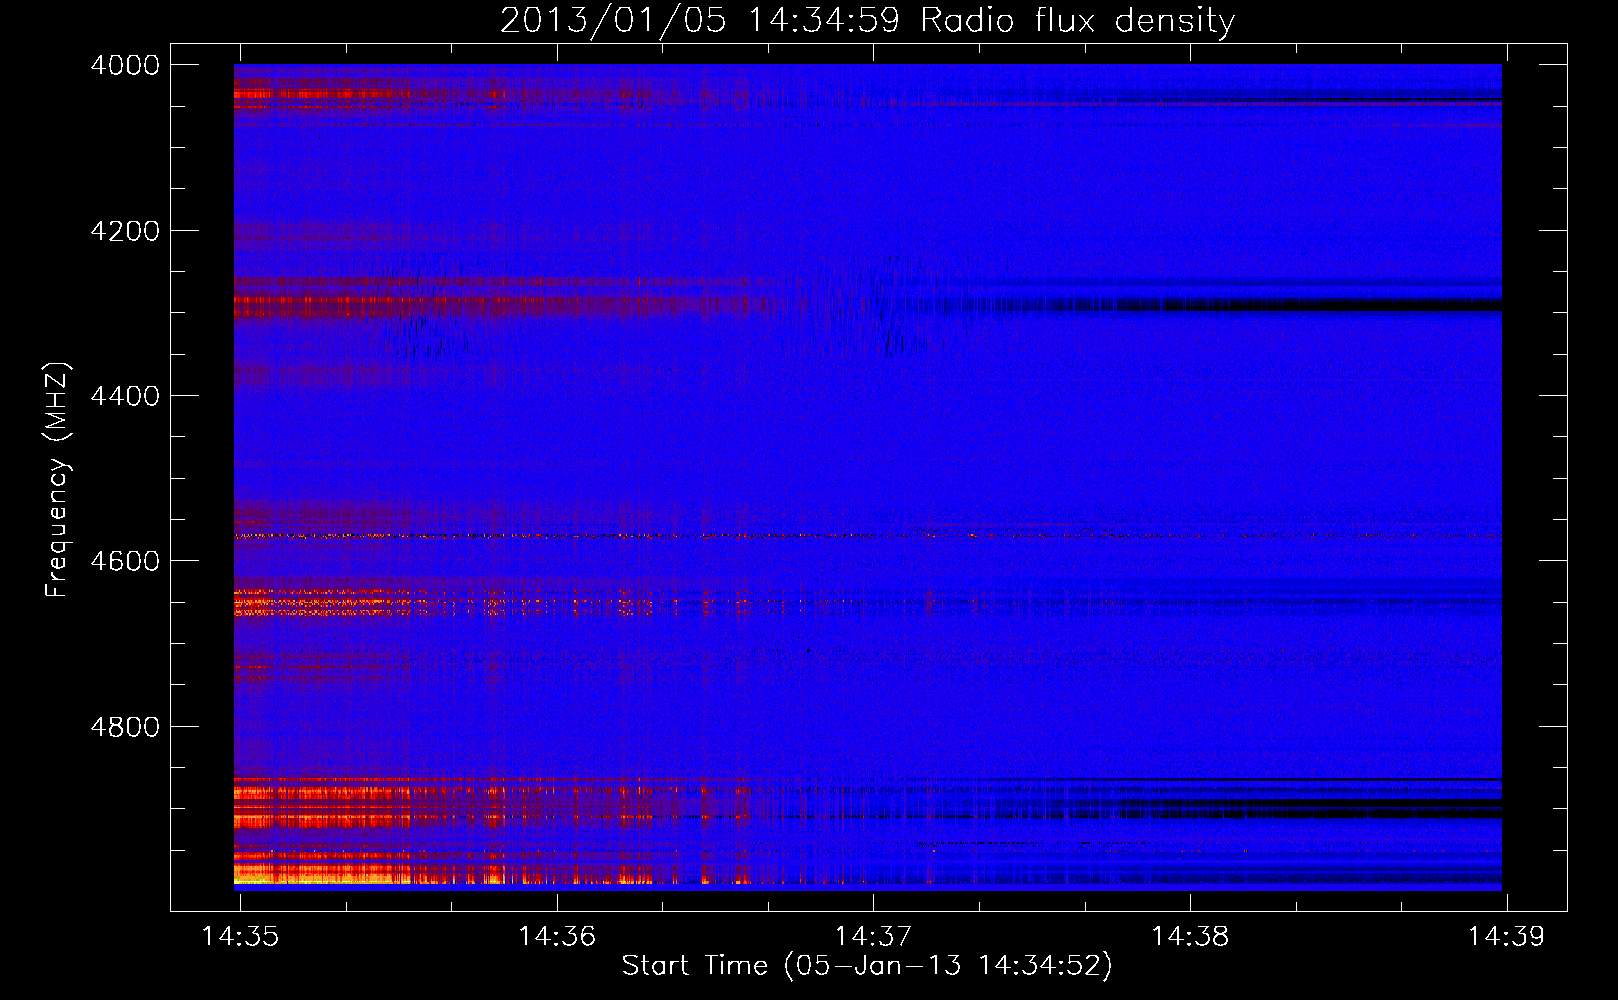The width and height of the screenshot is (1618, 1000).
Task: Click the 14:39 time axis label
Action: (1506, 936)
